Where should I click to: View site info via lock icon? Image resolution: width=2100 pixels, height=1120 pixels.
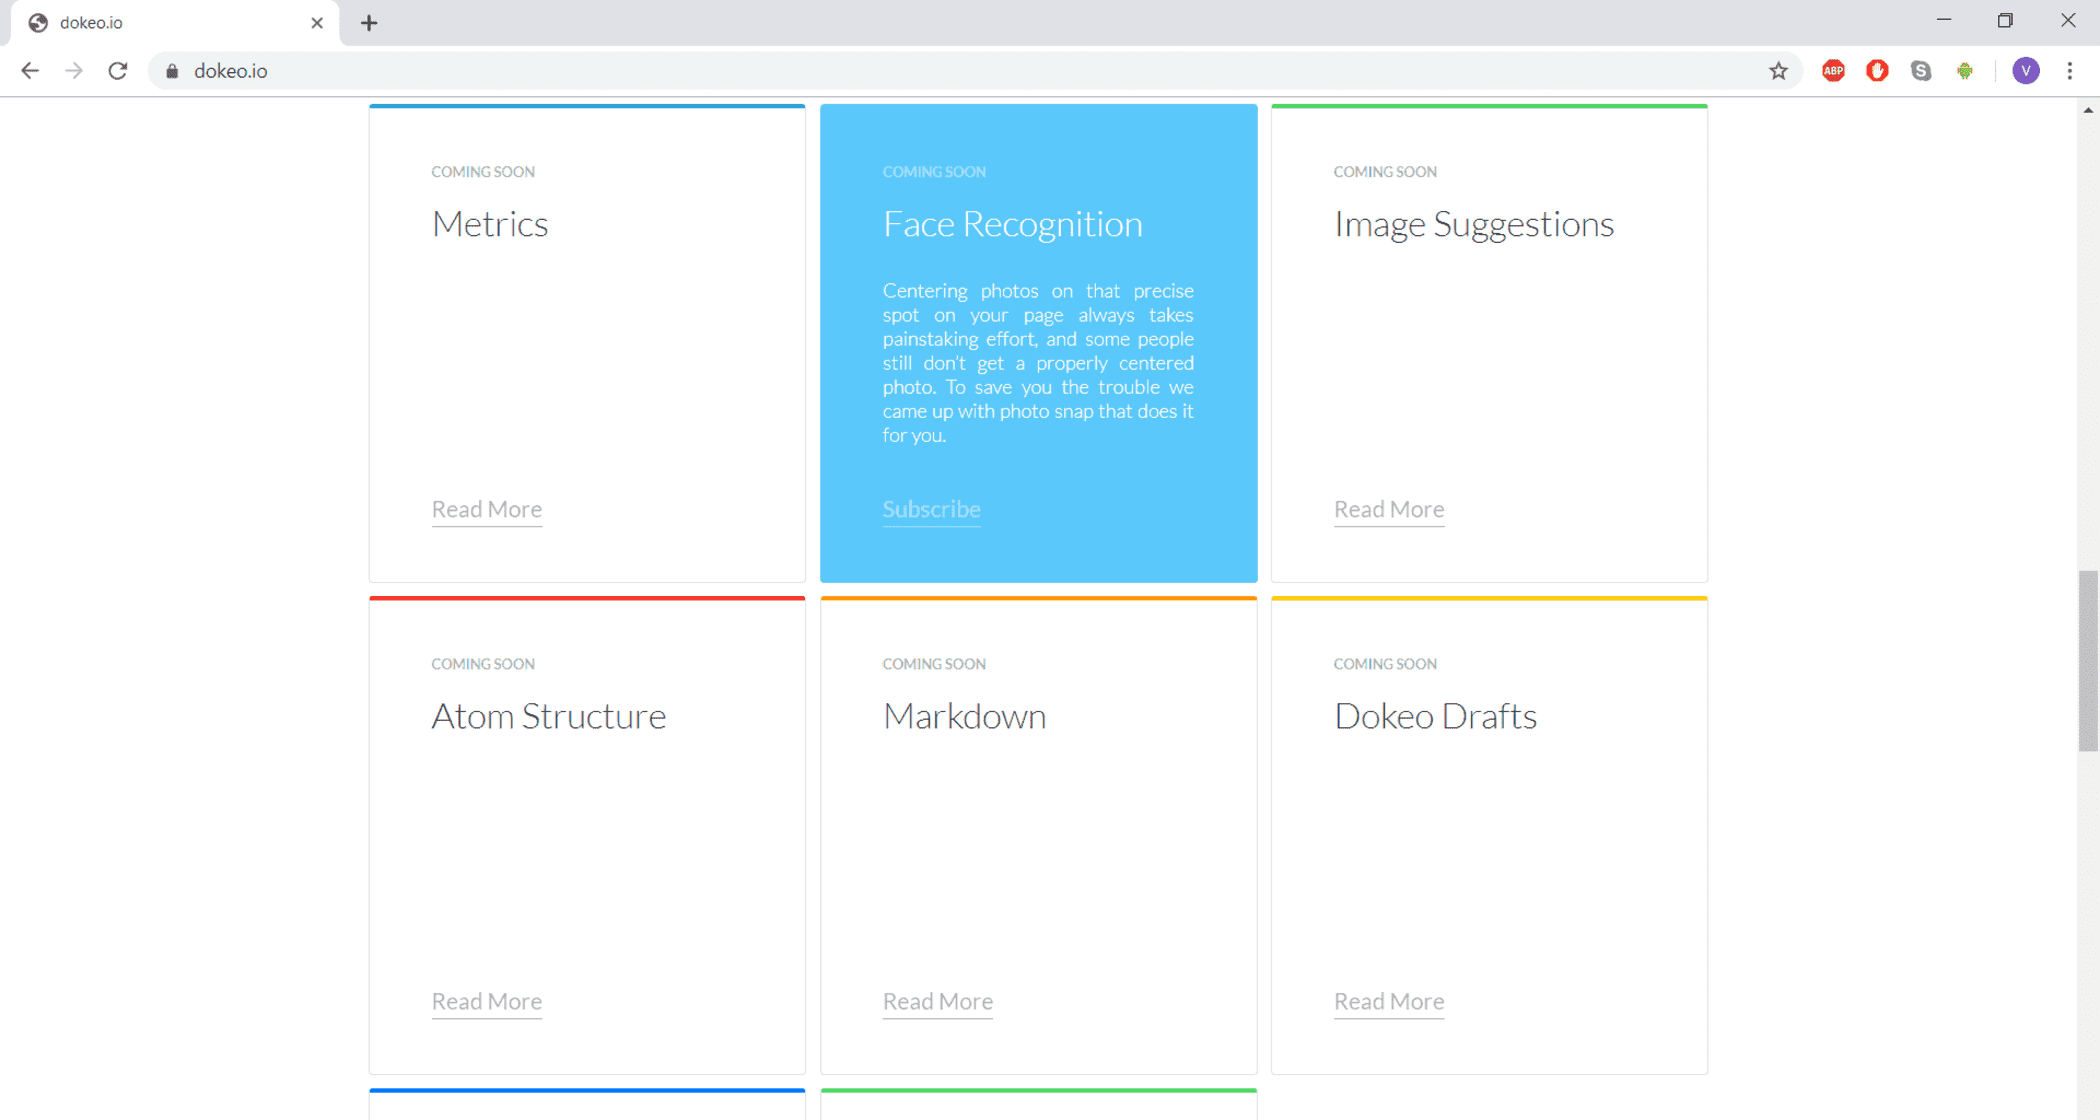(x=172, y=71)
